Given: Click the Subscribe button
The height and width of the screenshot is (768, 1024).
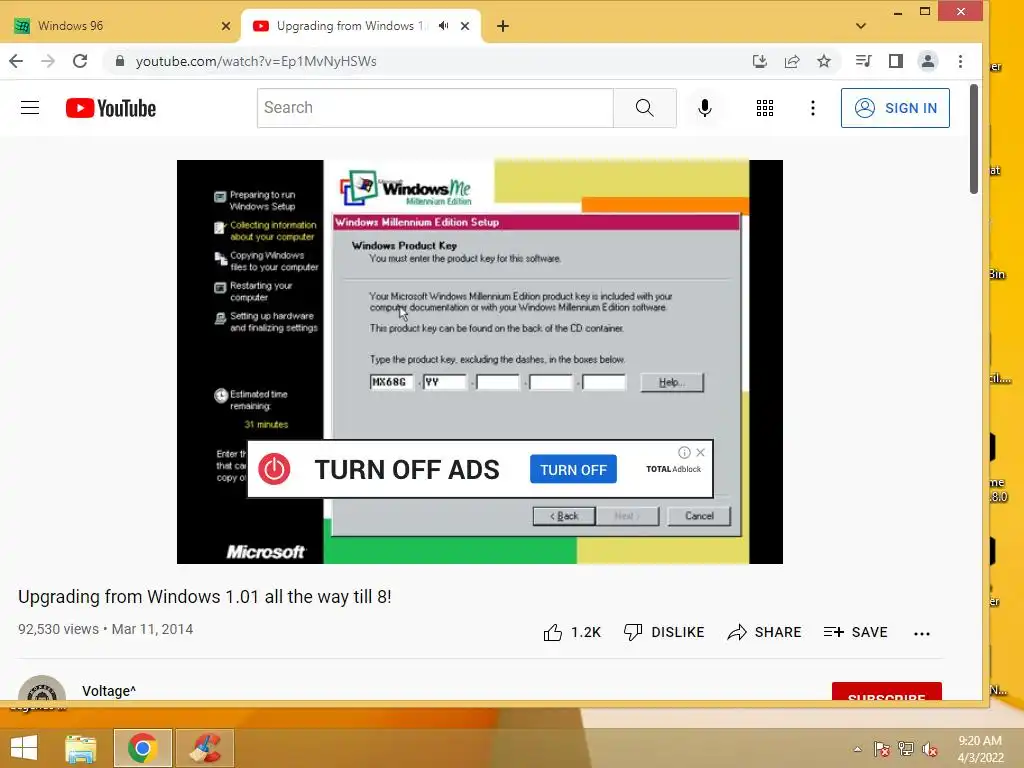Looking at the screenshot, I should point(886,692).
